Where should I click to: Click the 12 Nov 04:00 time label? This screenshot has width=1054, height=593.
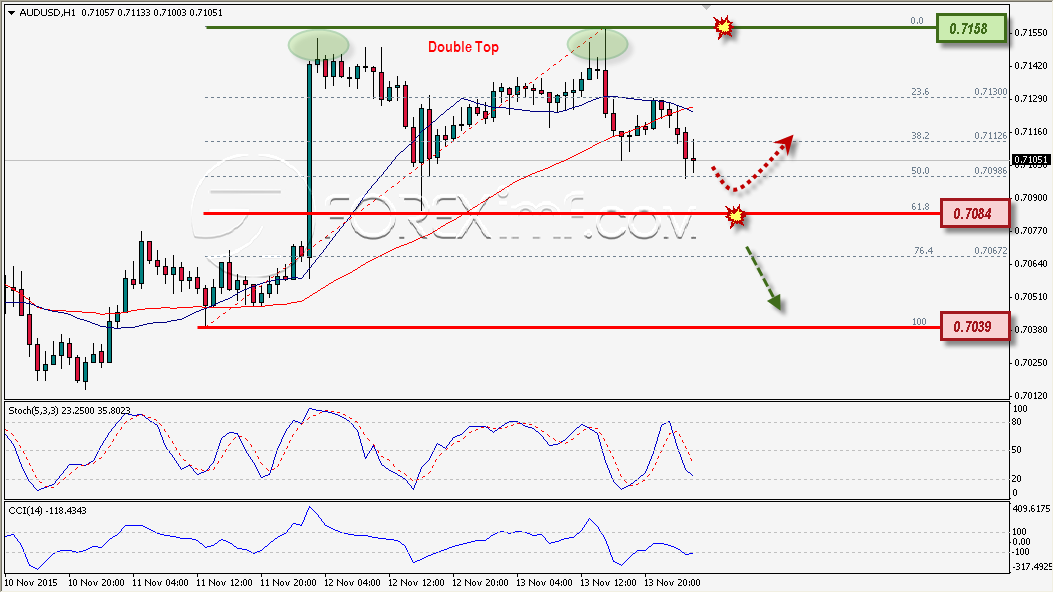352,582
